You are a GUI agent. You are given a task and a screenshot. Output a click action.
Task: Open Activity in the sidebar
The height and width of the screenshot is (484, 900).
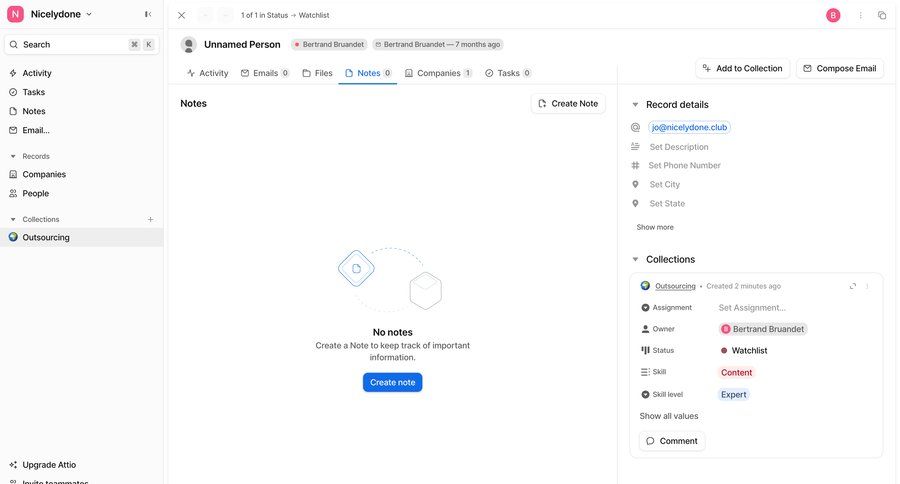37,73
